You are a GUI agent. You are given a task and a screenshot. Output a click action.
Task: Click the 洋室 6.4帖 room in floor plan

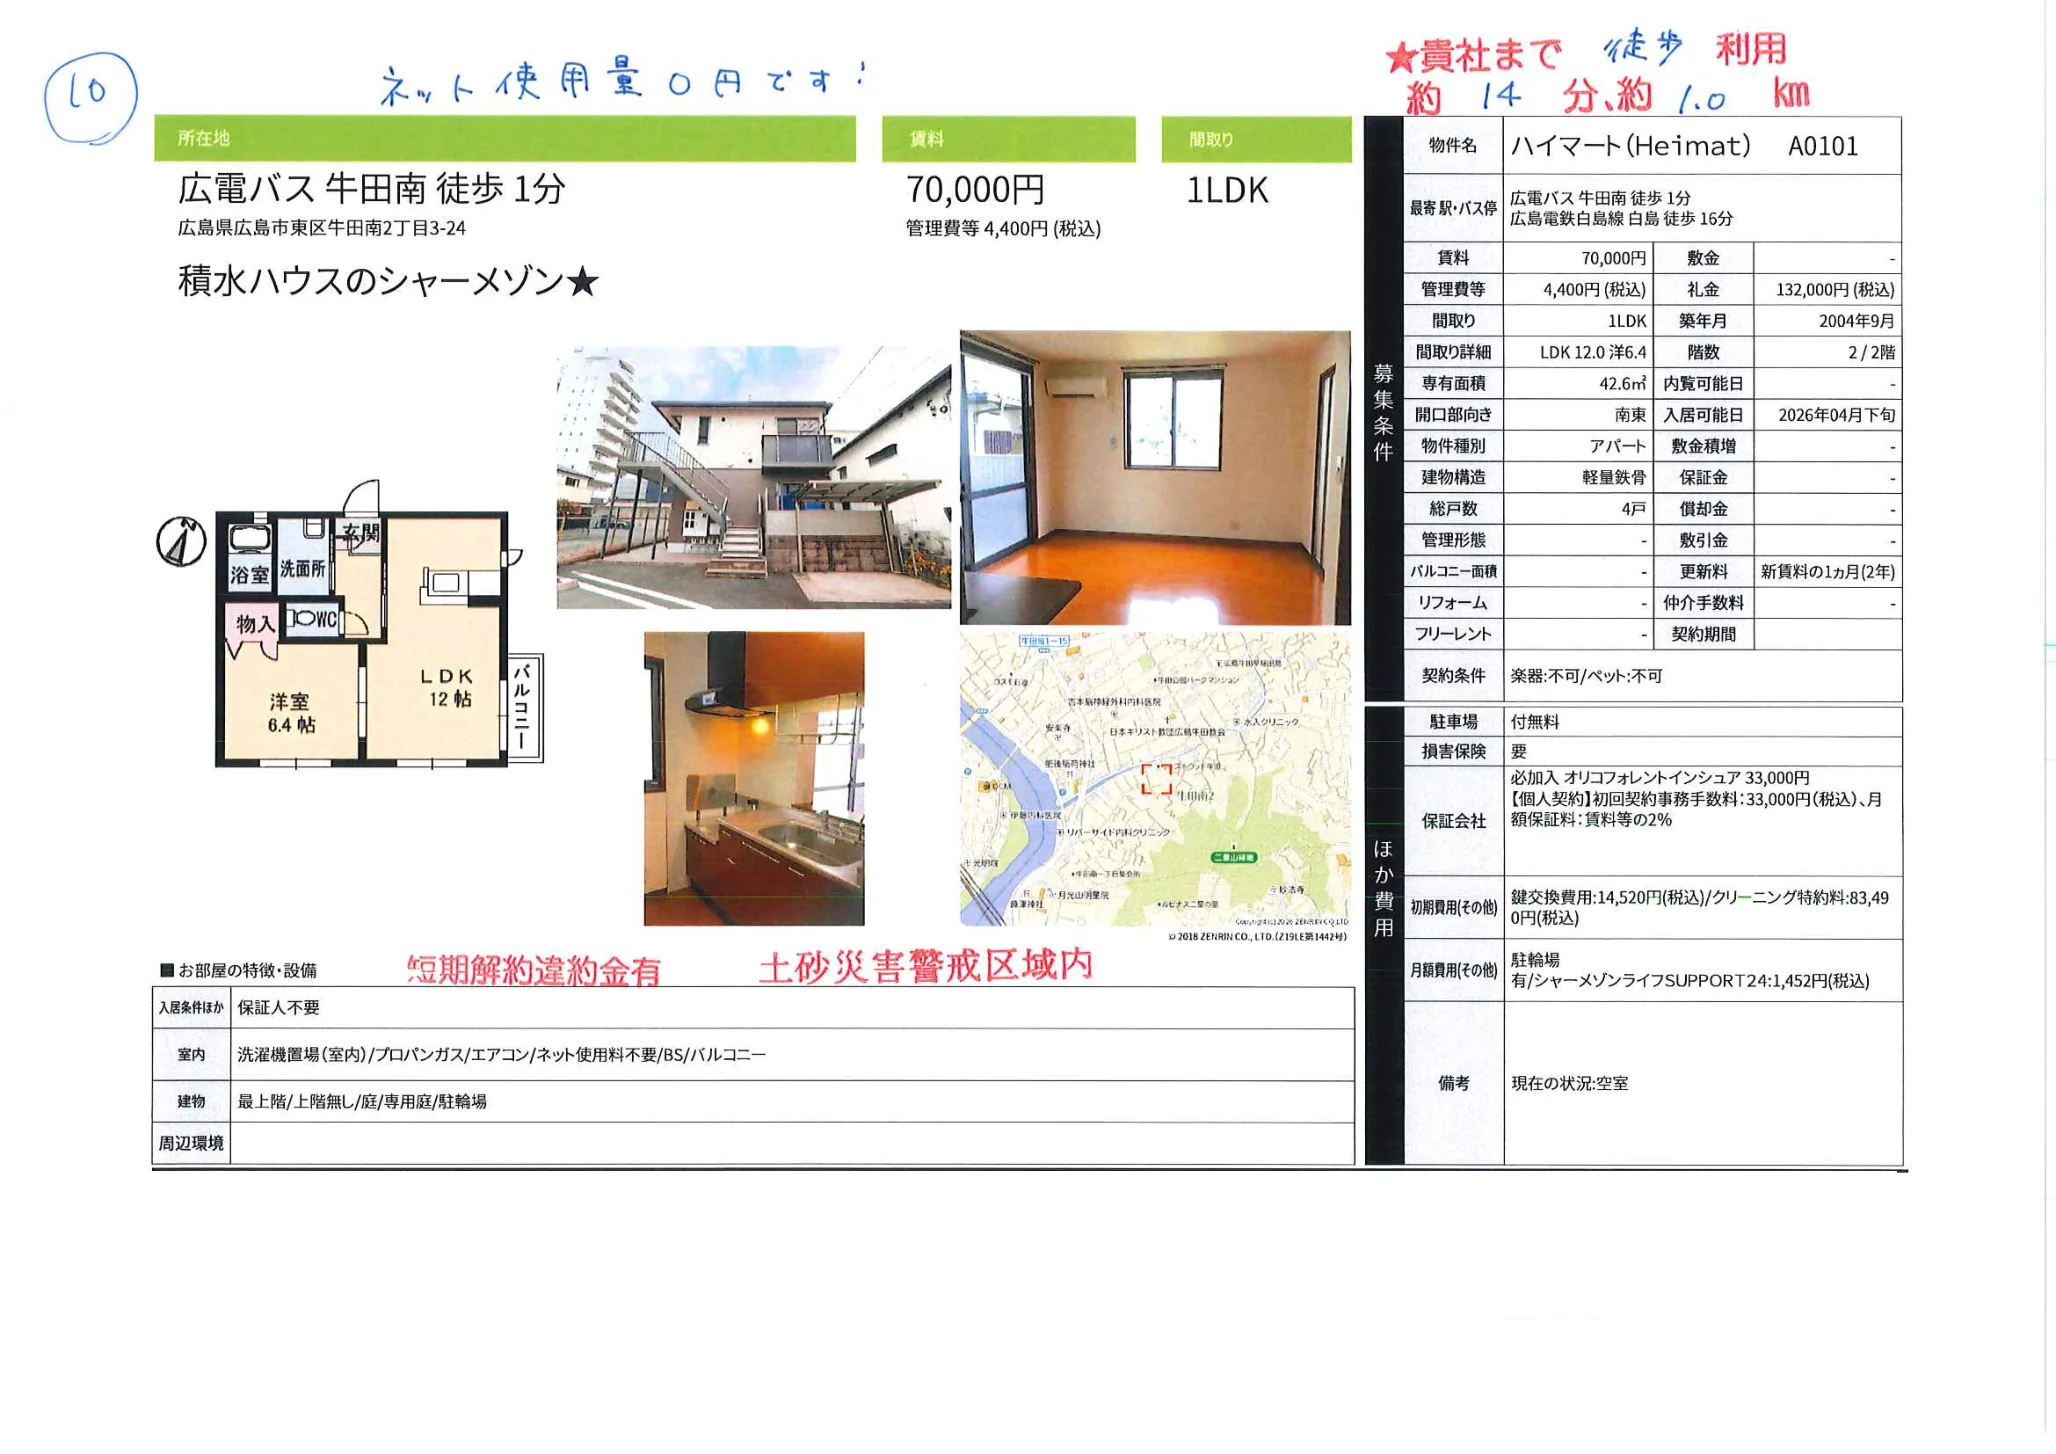click(x=291, y=713)
